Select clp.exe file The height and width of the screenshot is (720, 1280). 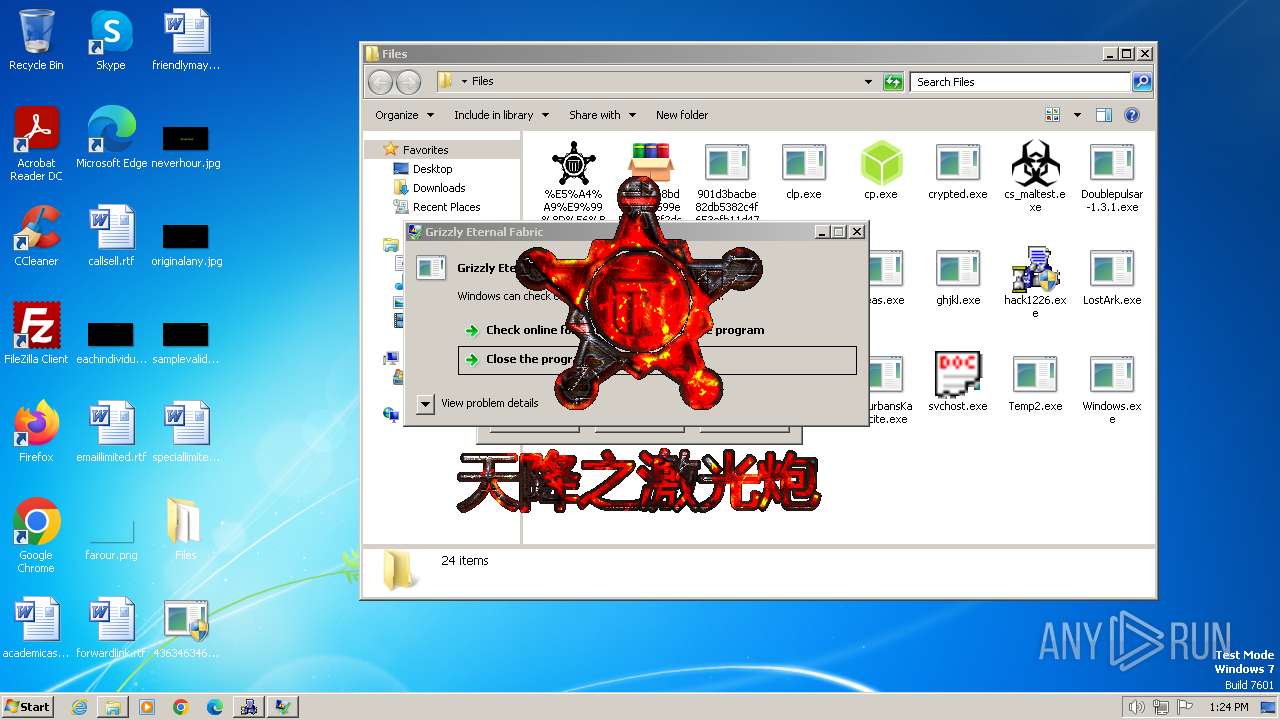point(804,170)
